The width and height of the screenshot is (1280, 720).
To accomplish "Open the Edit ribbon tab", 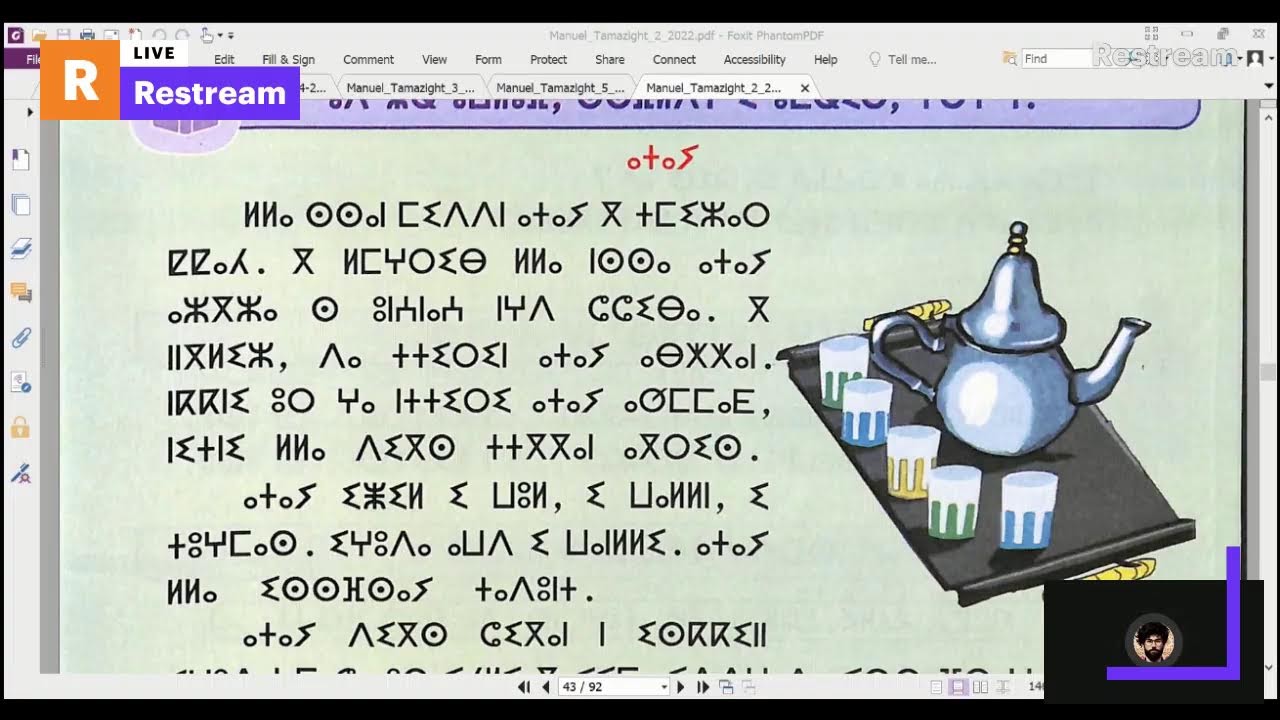I will point(224,59).
